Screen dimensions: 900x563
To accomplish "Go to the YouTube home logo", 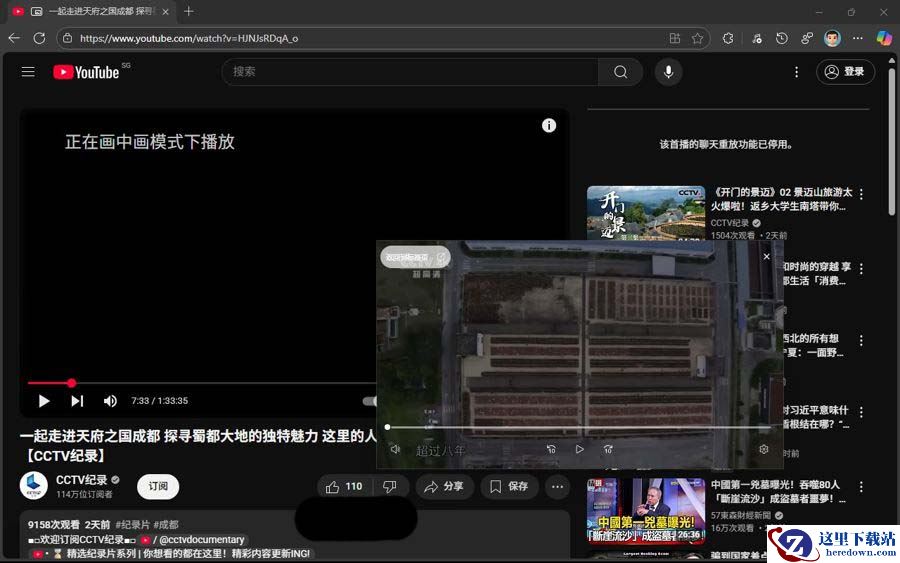I will point(86,72).
